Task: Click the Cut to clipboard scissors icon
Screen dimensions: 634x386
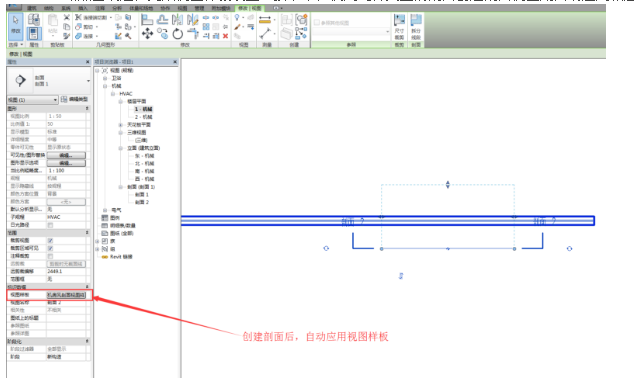Action: pos(67,17)
